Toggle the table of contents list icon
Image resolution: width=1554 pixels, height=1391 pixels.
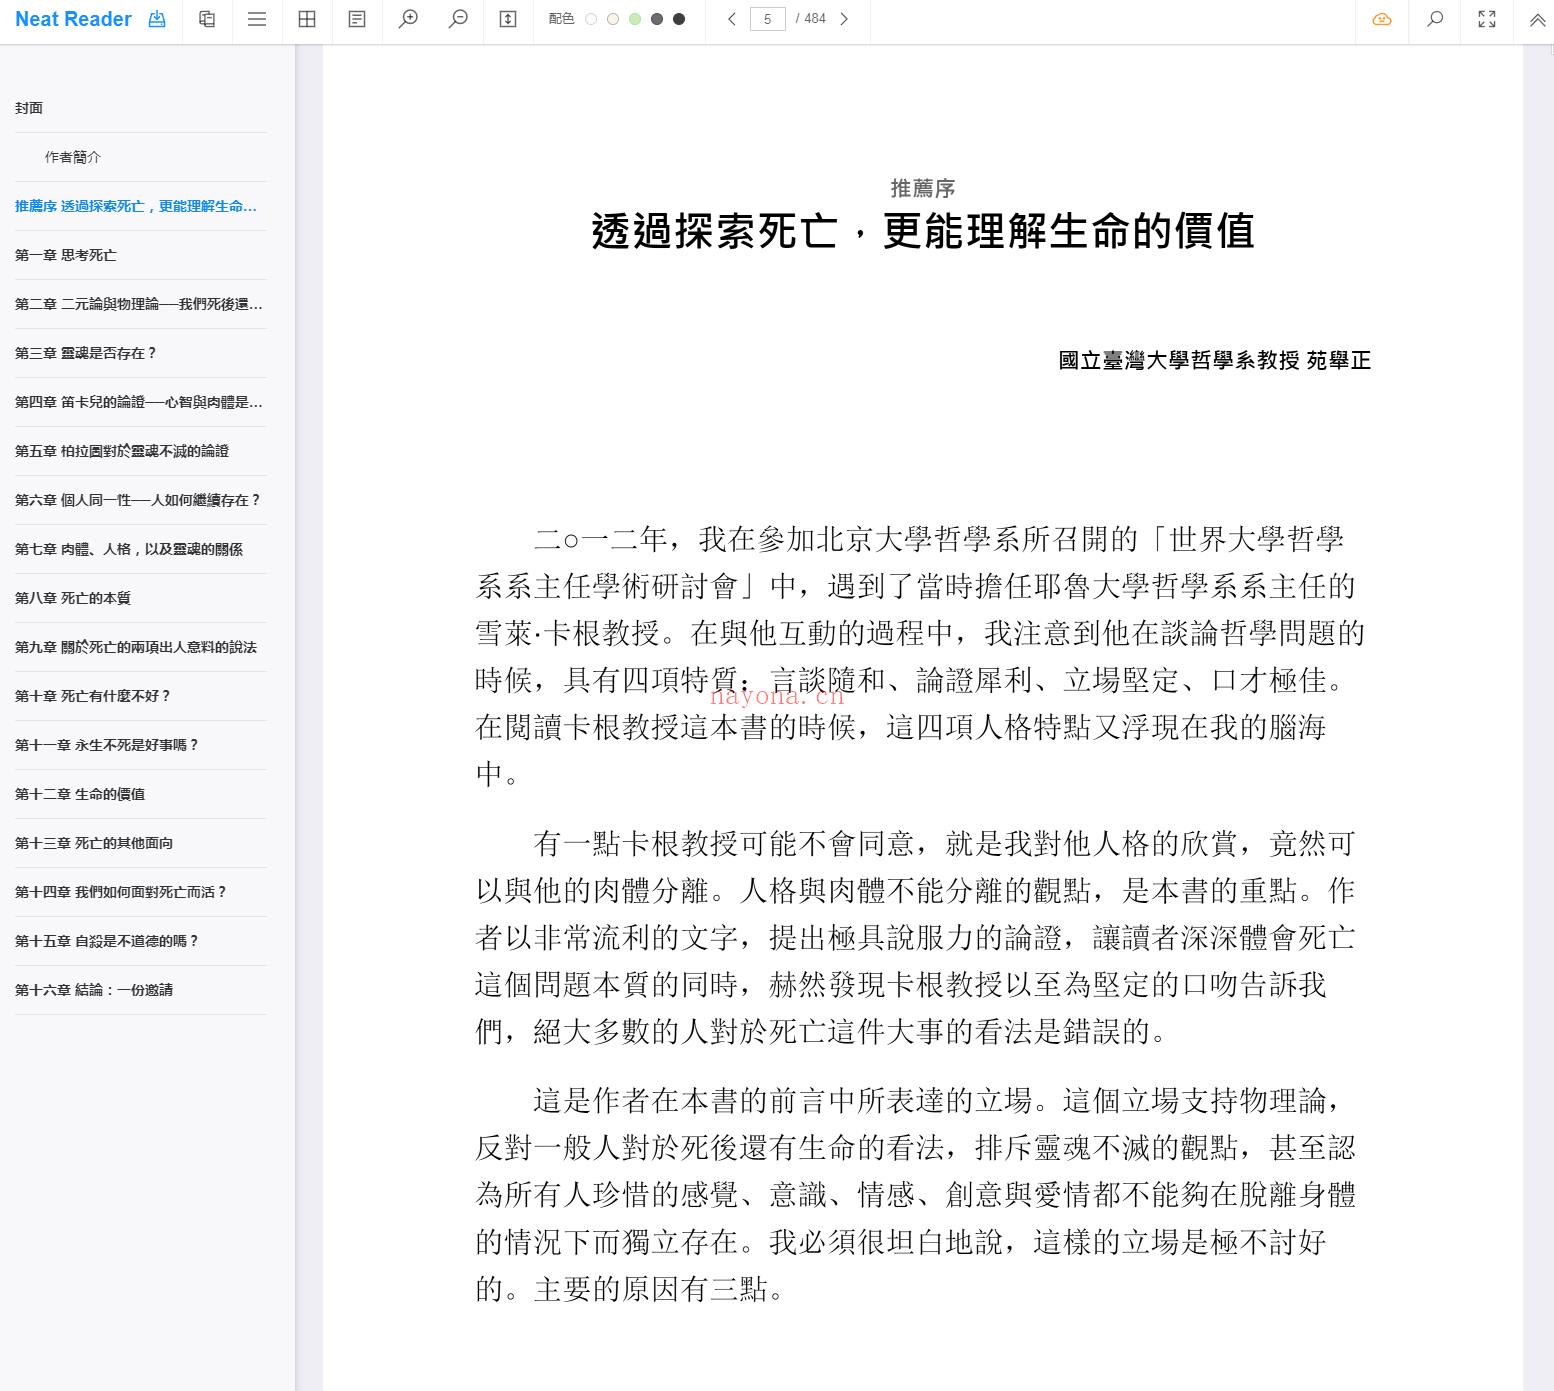(x=257, y=19)
